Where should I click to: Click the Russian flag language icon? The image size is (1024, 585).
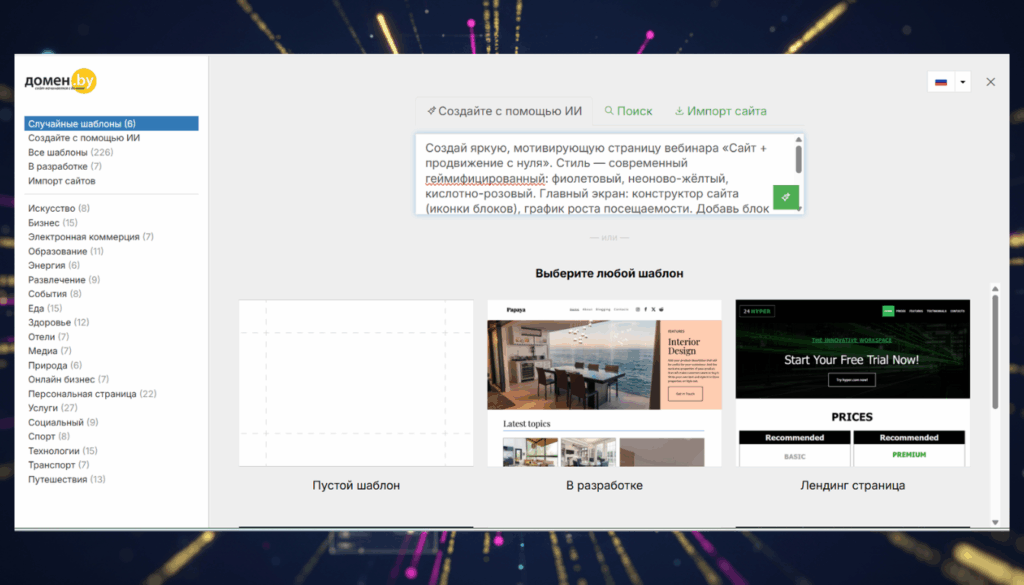(x=940, y=82)
